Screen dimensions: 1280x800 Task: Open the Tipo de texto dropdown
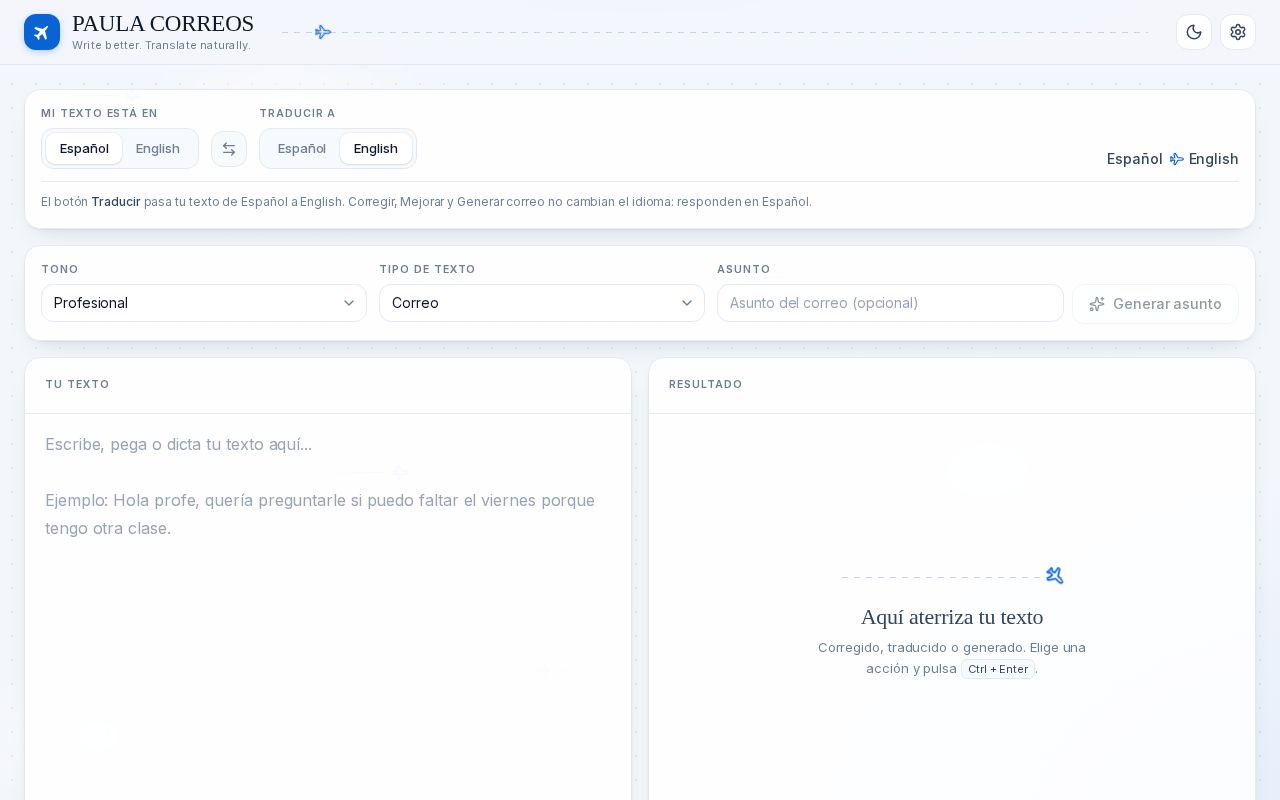tap(542, 303)
